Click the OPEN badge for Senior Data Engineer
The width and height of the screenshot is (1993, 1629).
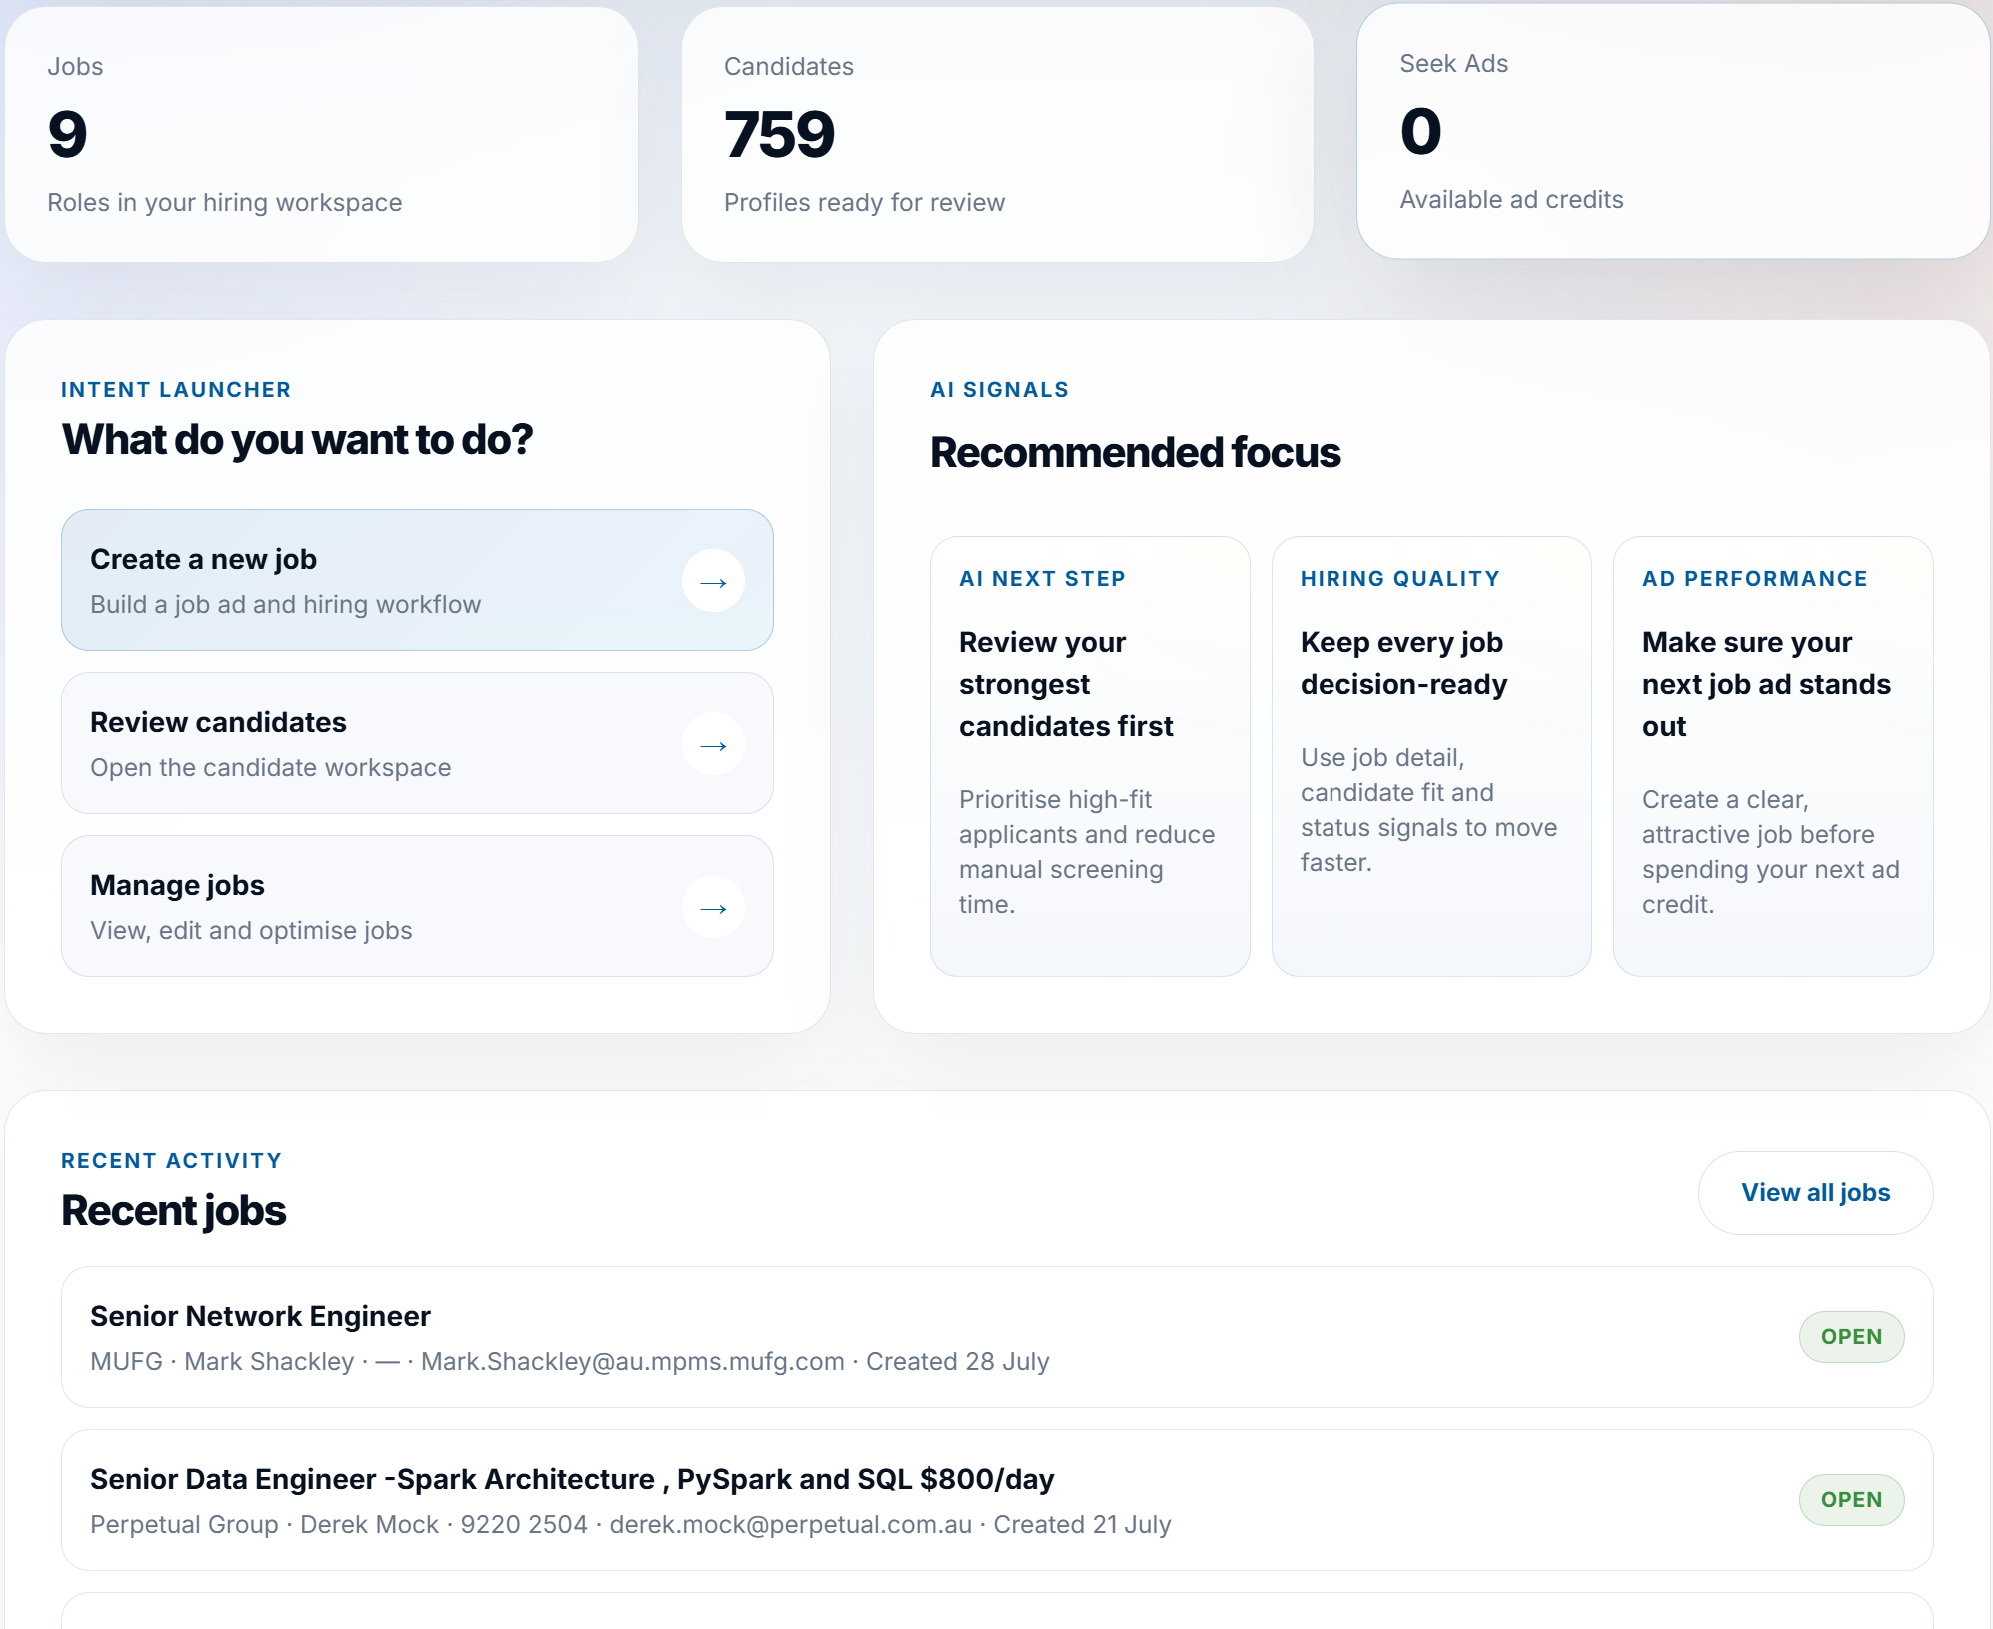(1851, 1500)
